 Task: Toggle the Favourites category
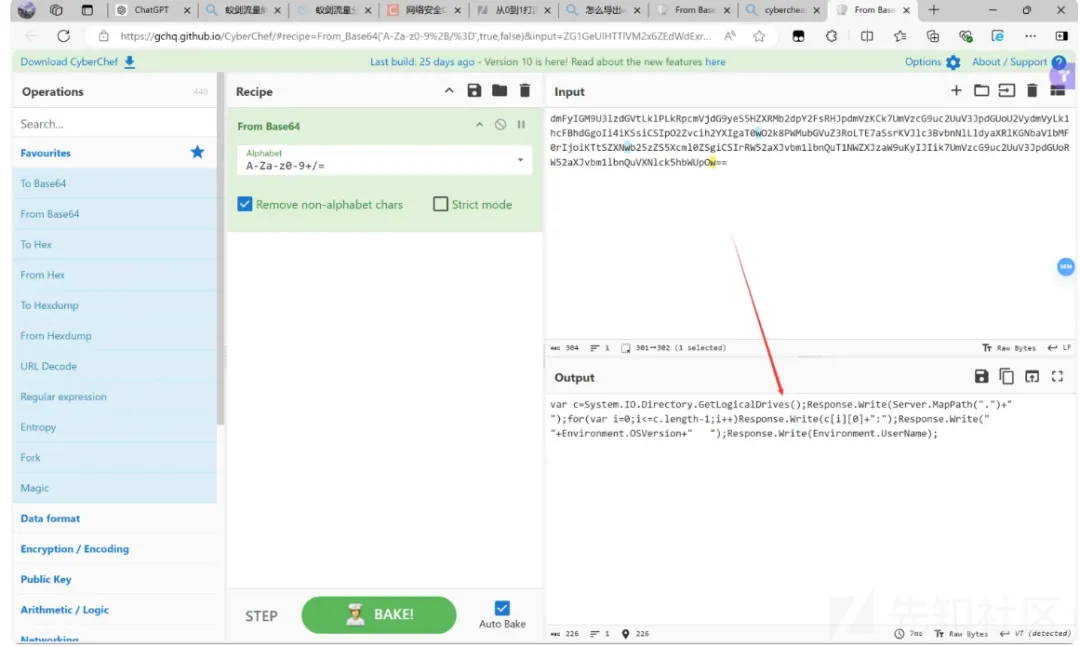pyautogui.click(x=114, y=152)
